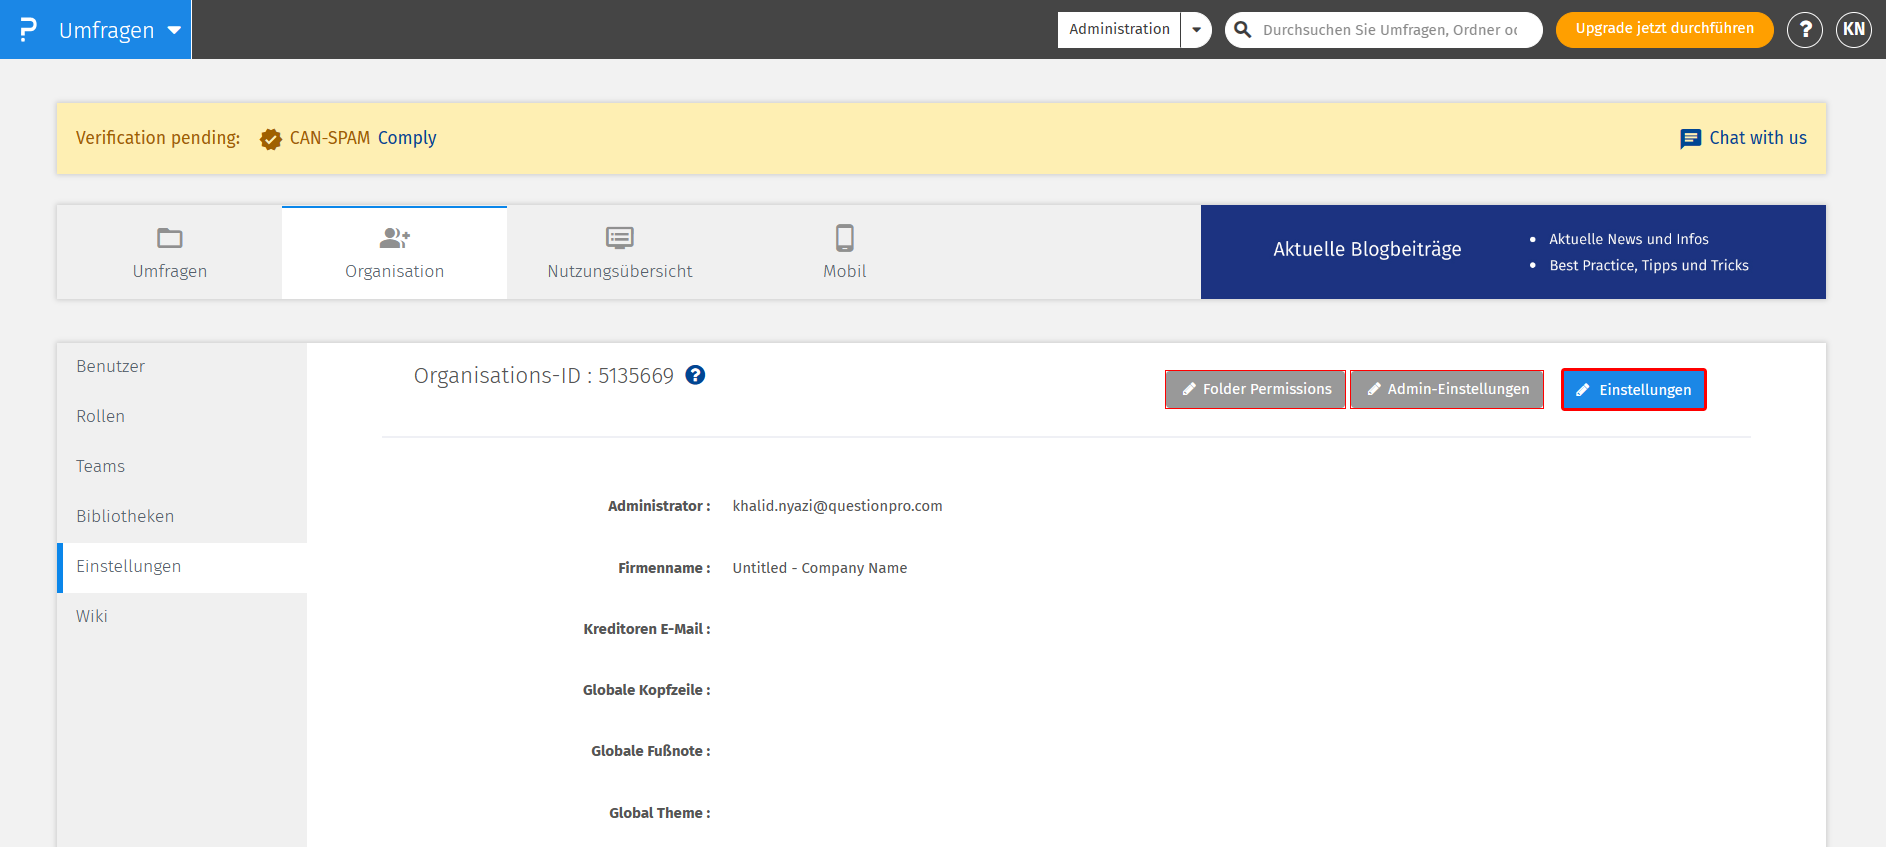This screenshot has width=1886, height=847.
Task: Click the Umfragen folder icon
Action: click(x=170, y=238)
